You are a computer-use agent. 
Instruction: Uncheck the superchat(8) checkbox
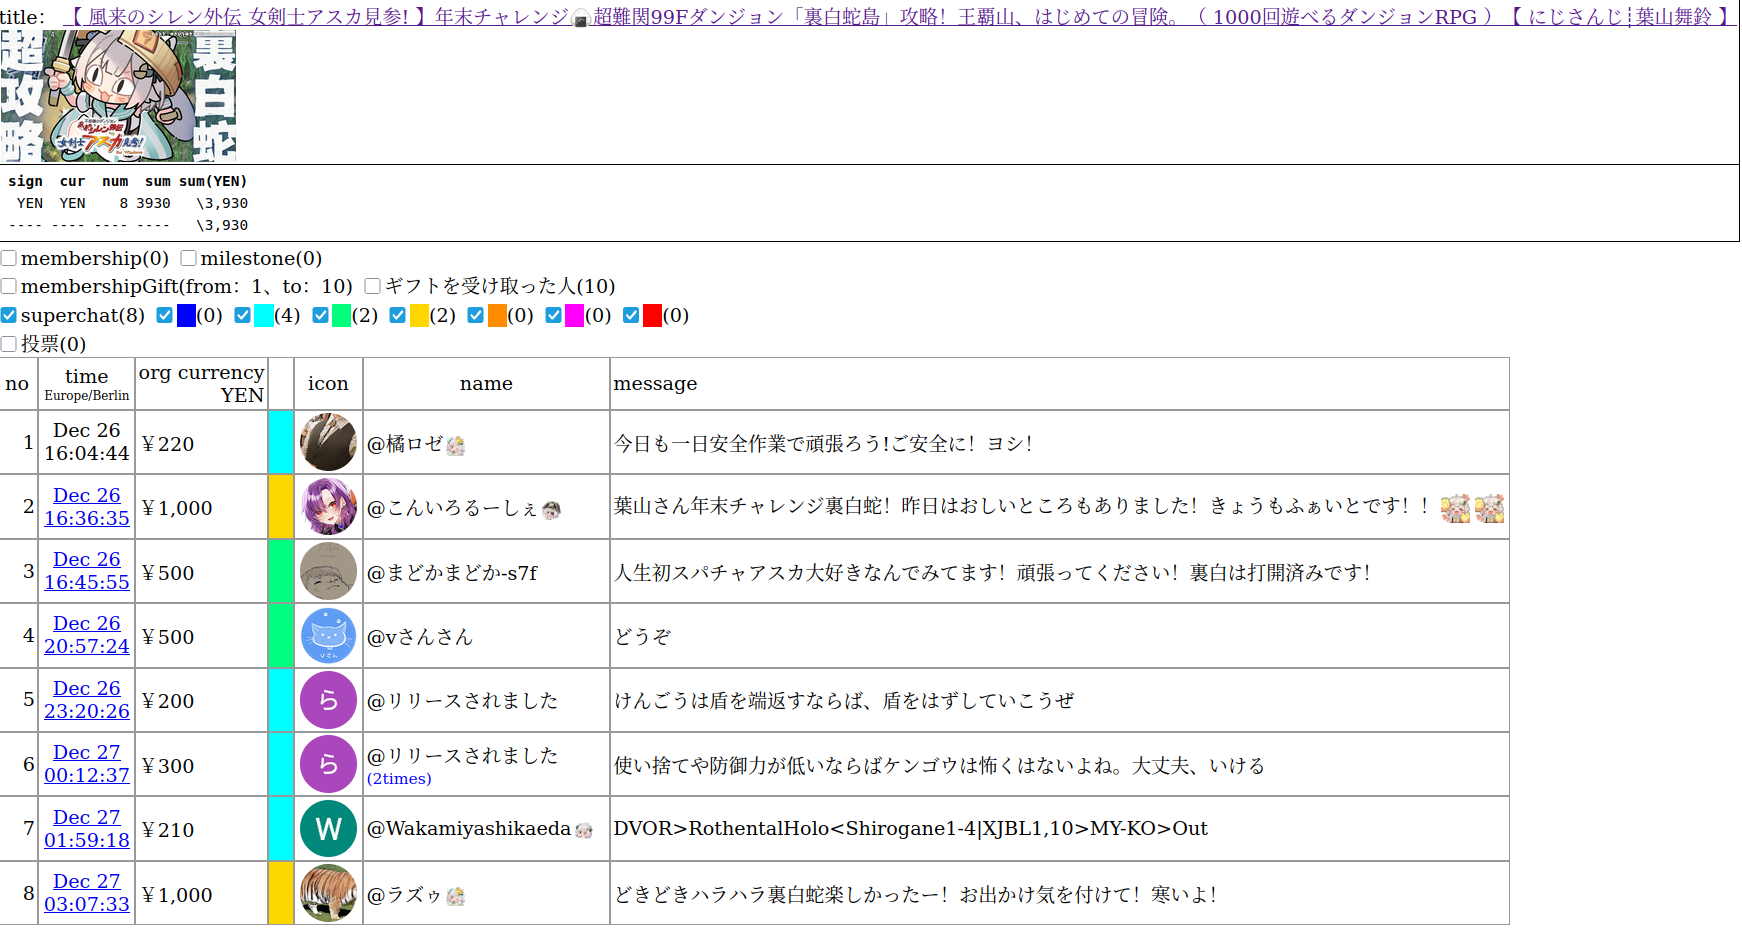pos(9,315)
